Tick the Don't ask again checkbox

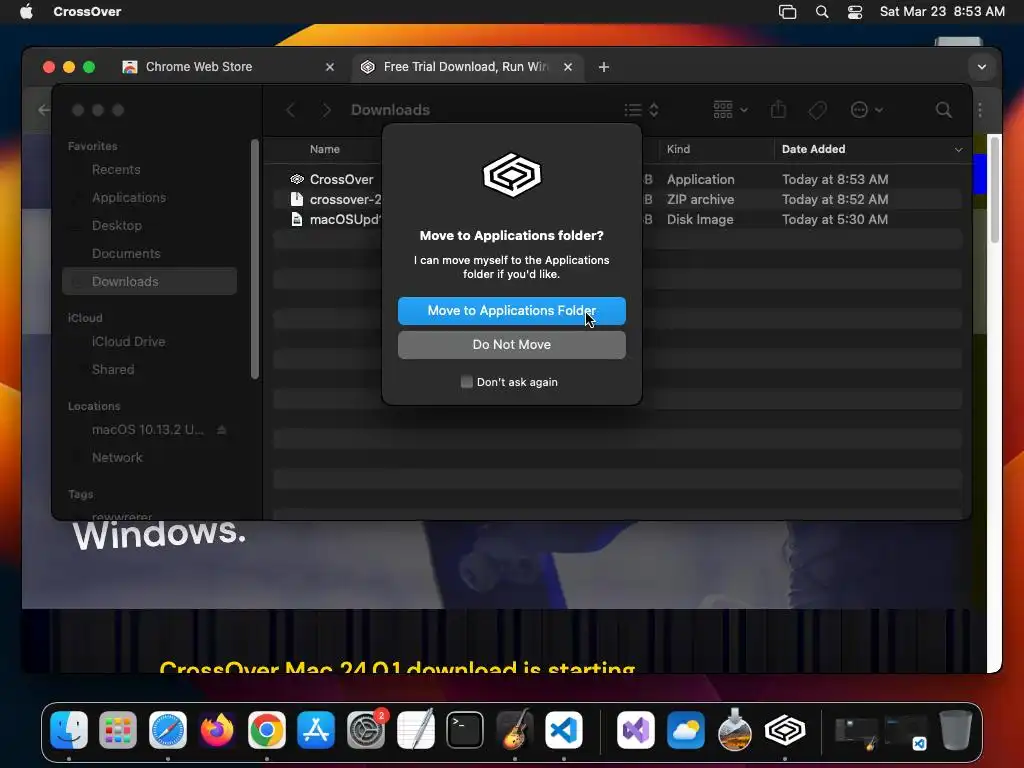pyautogui.click(x=466, y=382)
